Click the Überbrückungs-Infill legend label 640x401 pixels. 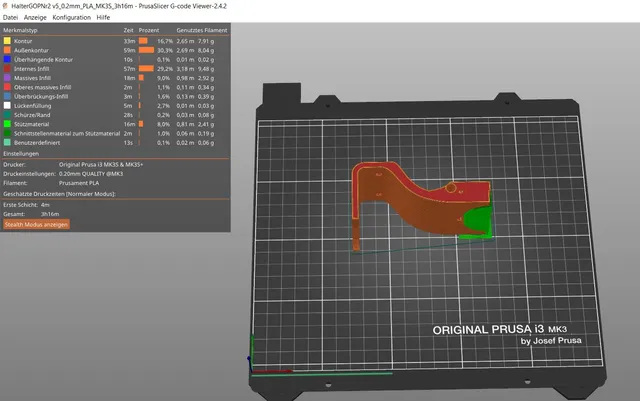coord(41,97)
